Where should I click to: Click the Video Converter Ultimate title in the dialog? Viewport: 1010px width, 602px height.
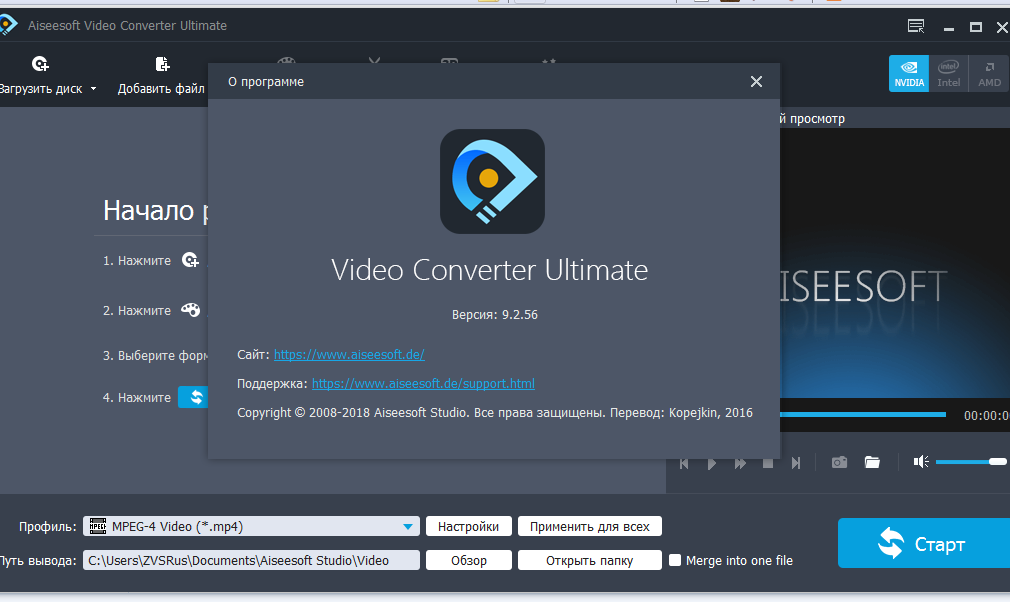(x=490, y=270)
